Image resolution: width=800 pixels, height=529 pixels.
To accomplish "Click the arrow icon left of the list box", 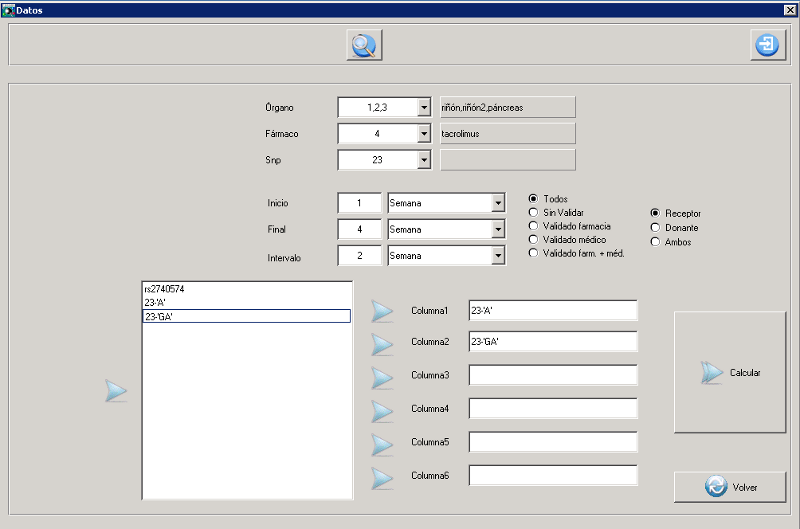I will [x=117, y=391].
